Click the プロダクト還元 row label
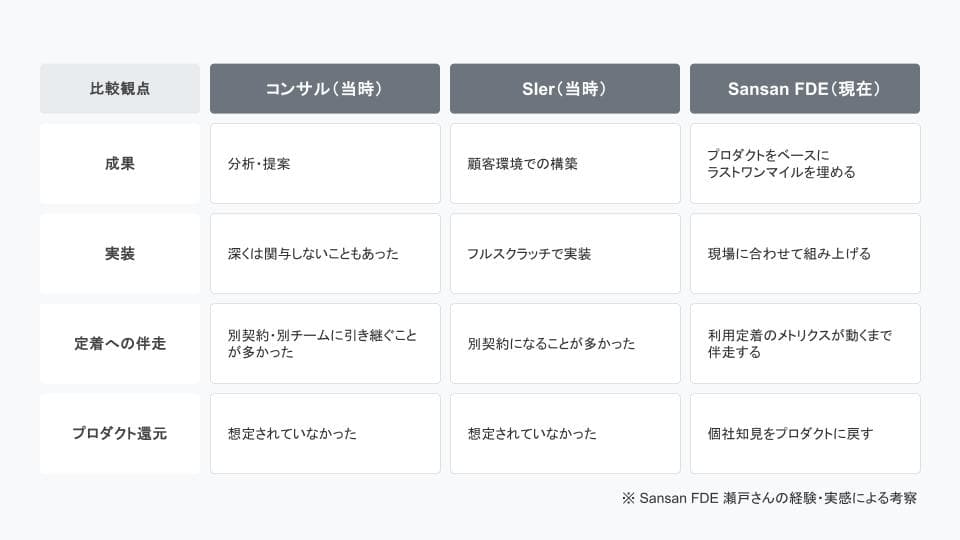This screenshot has width=960, height=540. pyautogui.click(x=120, y=433)
